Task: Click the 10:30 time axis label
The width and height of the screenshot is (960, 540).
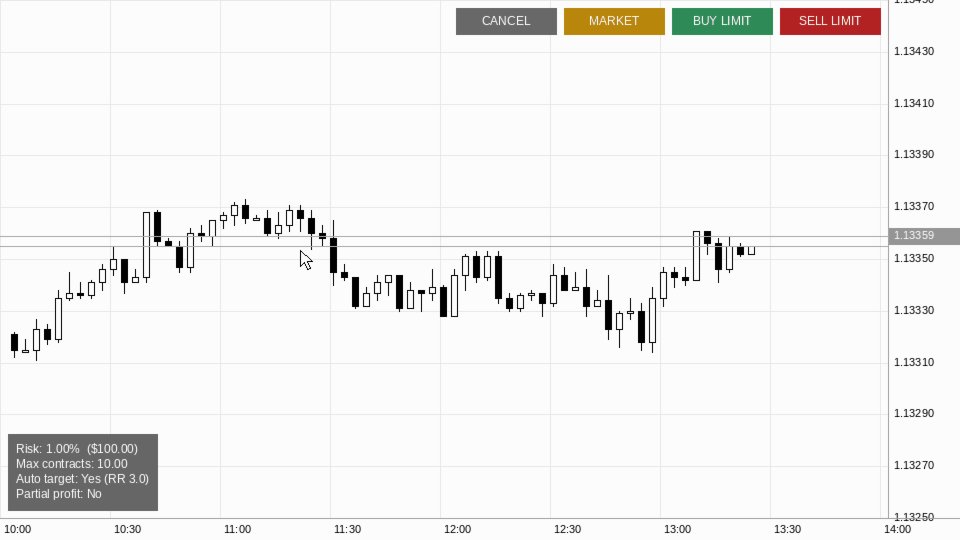Action: coord(127,530)
